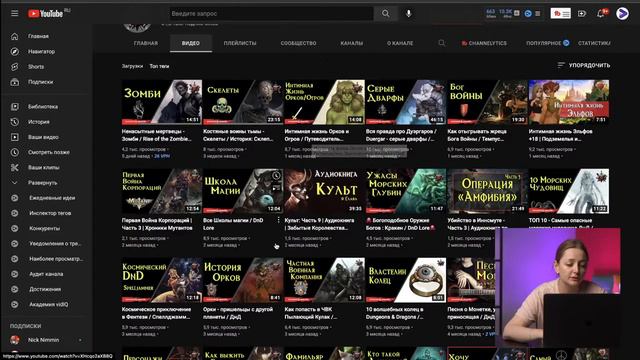Focus the Введите запрос search field
640x360 pixels.
pyautogui.click(x=271, y=13)
